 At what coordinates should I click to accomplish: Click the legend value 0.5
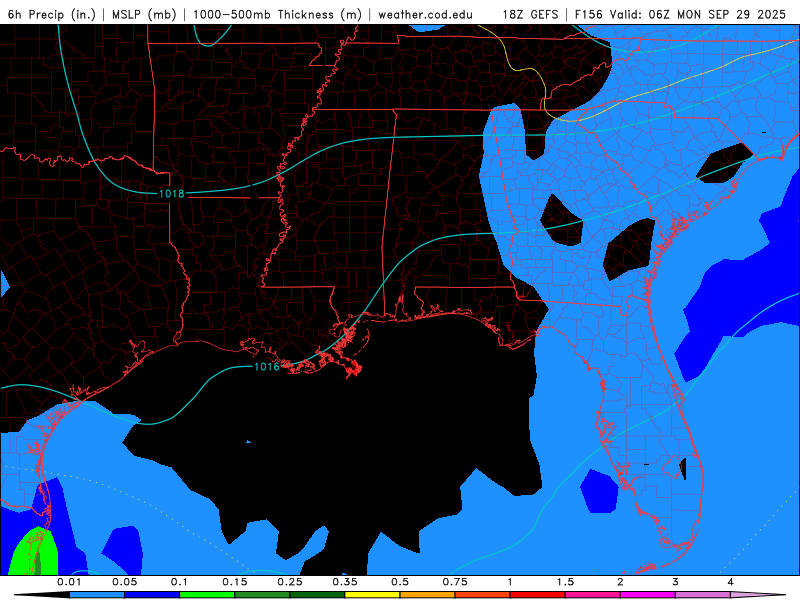pyautogui.click(x=400, y=582)
